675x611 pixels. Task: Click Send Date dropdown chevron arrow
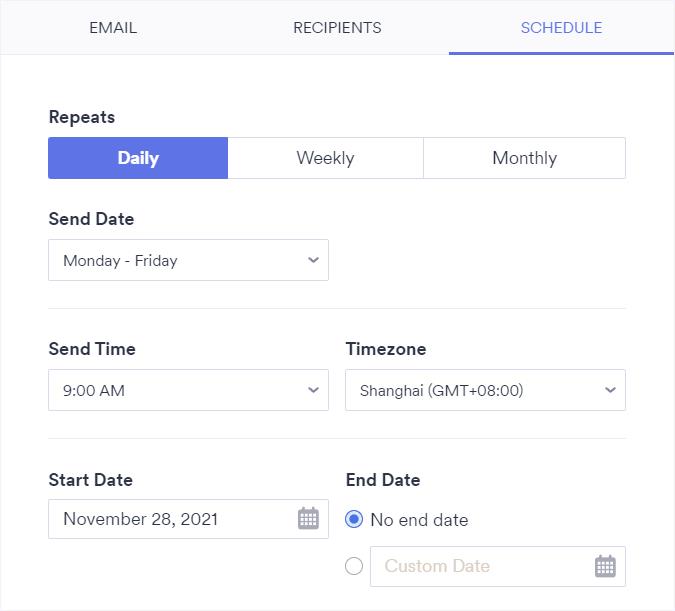tap(313, 260)
